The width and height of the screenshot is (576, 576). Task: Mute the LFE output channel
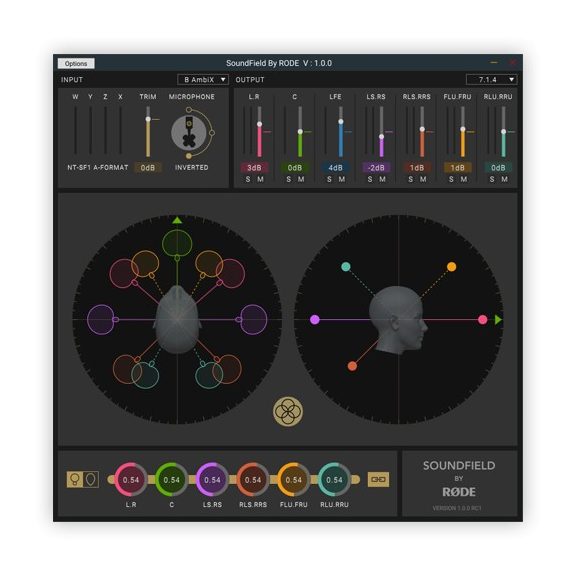coord(342,179)
